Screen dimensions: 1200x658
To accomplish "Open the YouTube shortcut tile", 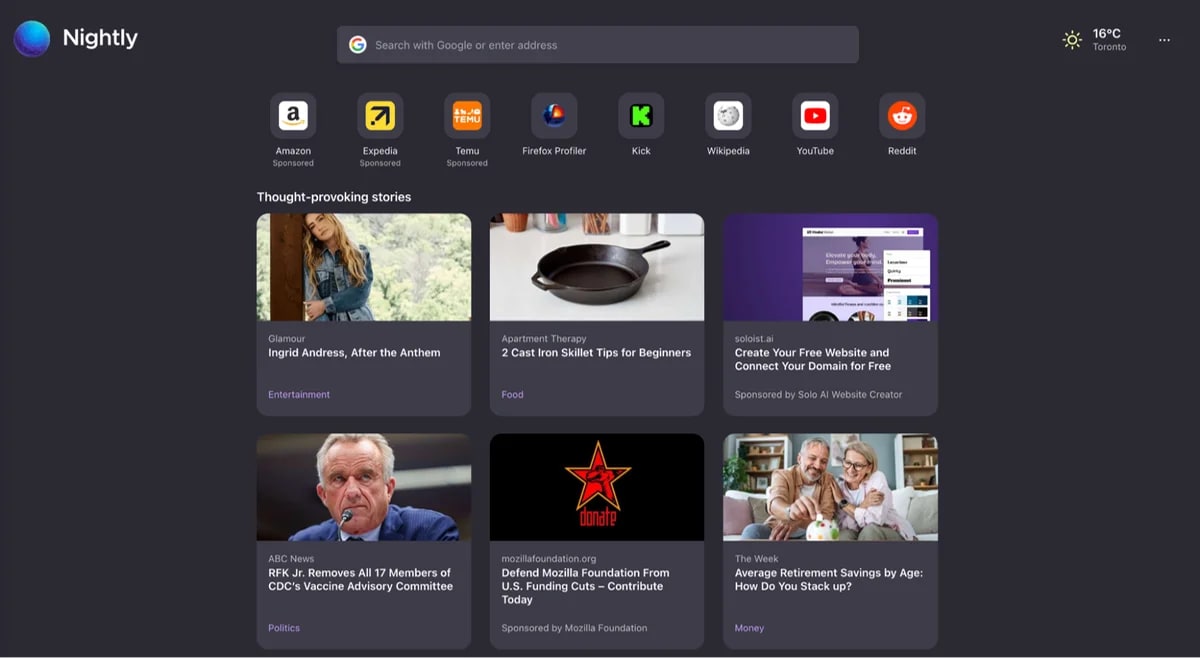I will coord(815,117).
